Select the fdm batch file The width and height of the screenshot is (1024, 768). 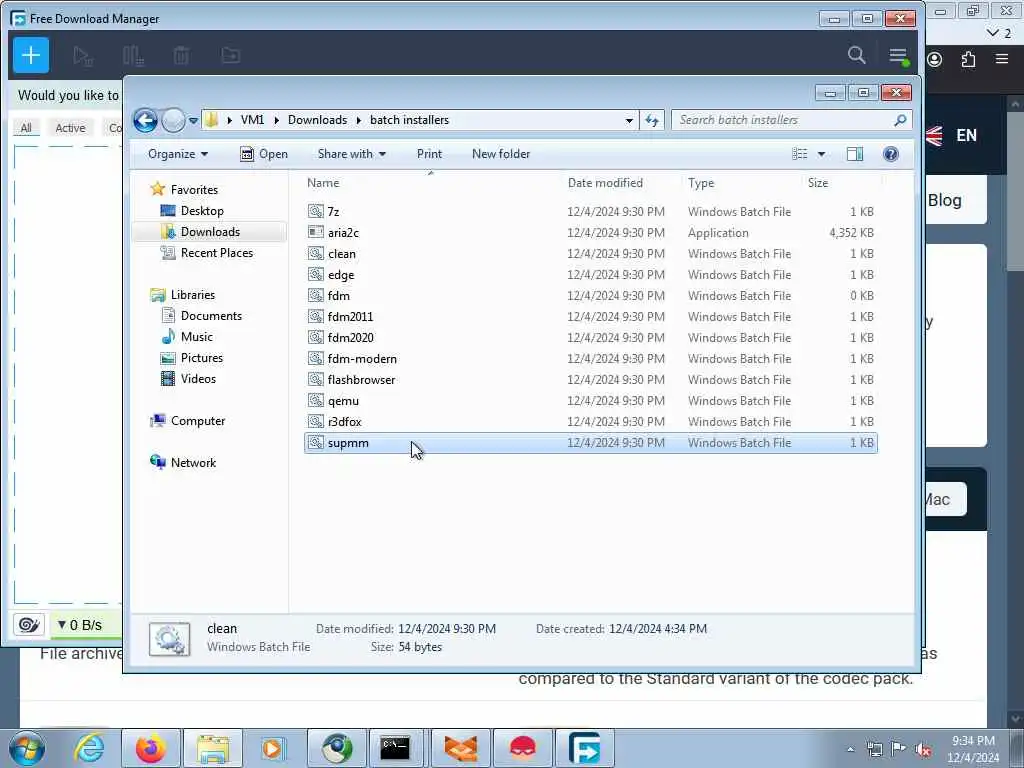click(591, 295)
